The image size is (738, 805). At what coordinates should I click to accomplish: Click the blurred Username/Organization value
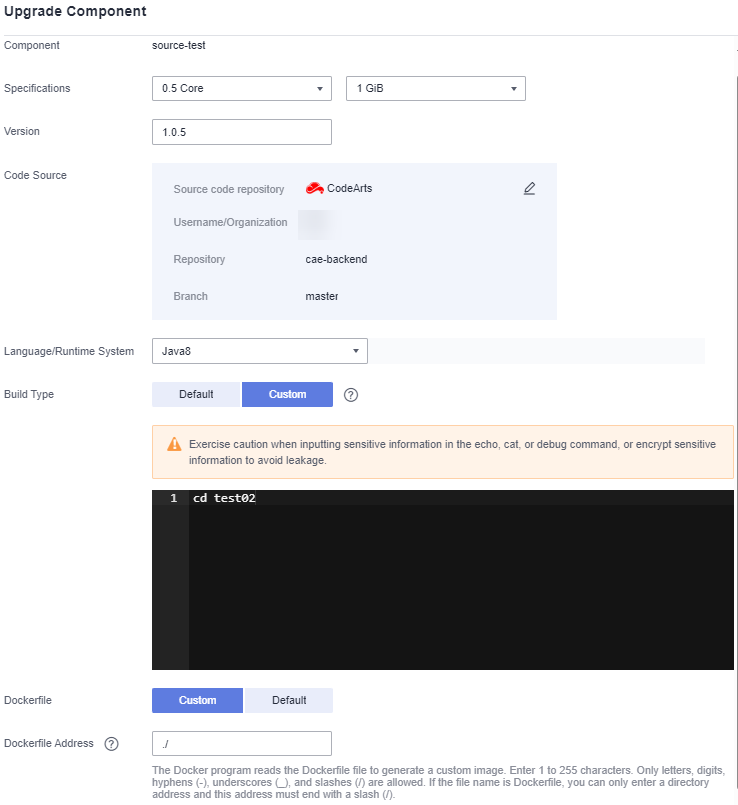[313, 222]
